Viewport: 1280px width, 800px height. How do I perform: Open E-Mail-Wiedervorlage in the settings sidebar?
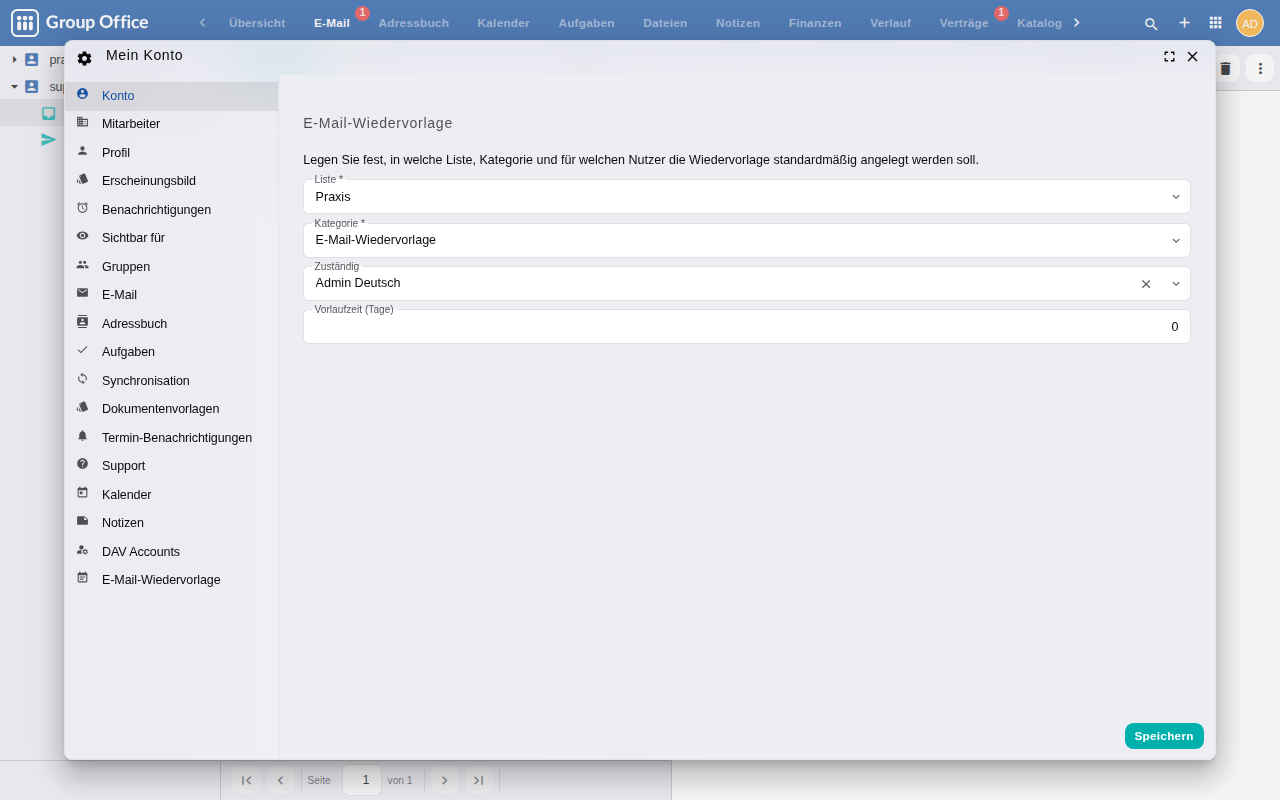[x=171, y=580]
